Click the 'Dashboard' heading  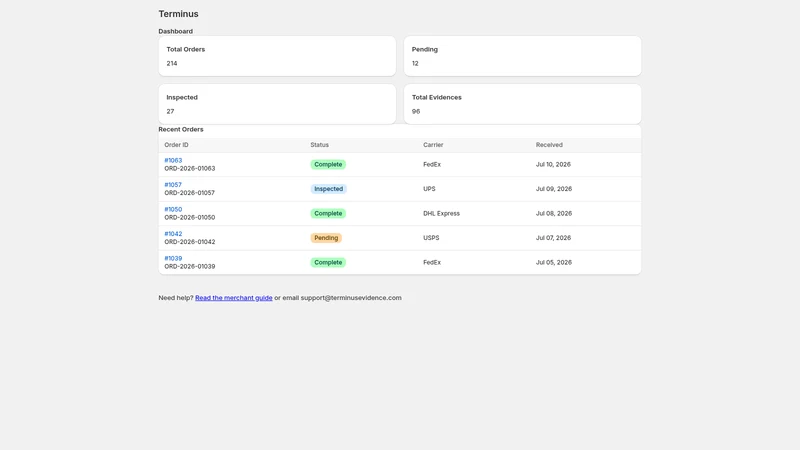176,31
